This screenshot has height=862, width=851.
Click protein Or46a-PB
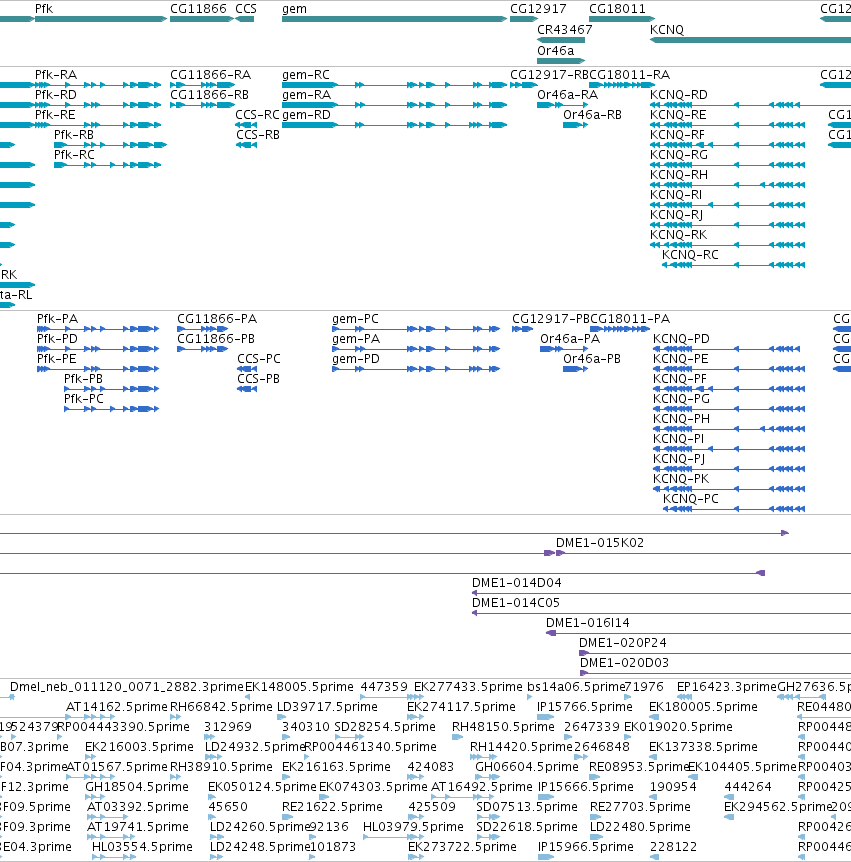click(x=575, y=369)
